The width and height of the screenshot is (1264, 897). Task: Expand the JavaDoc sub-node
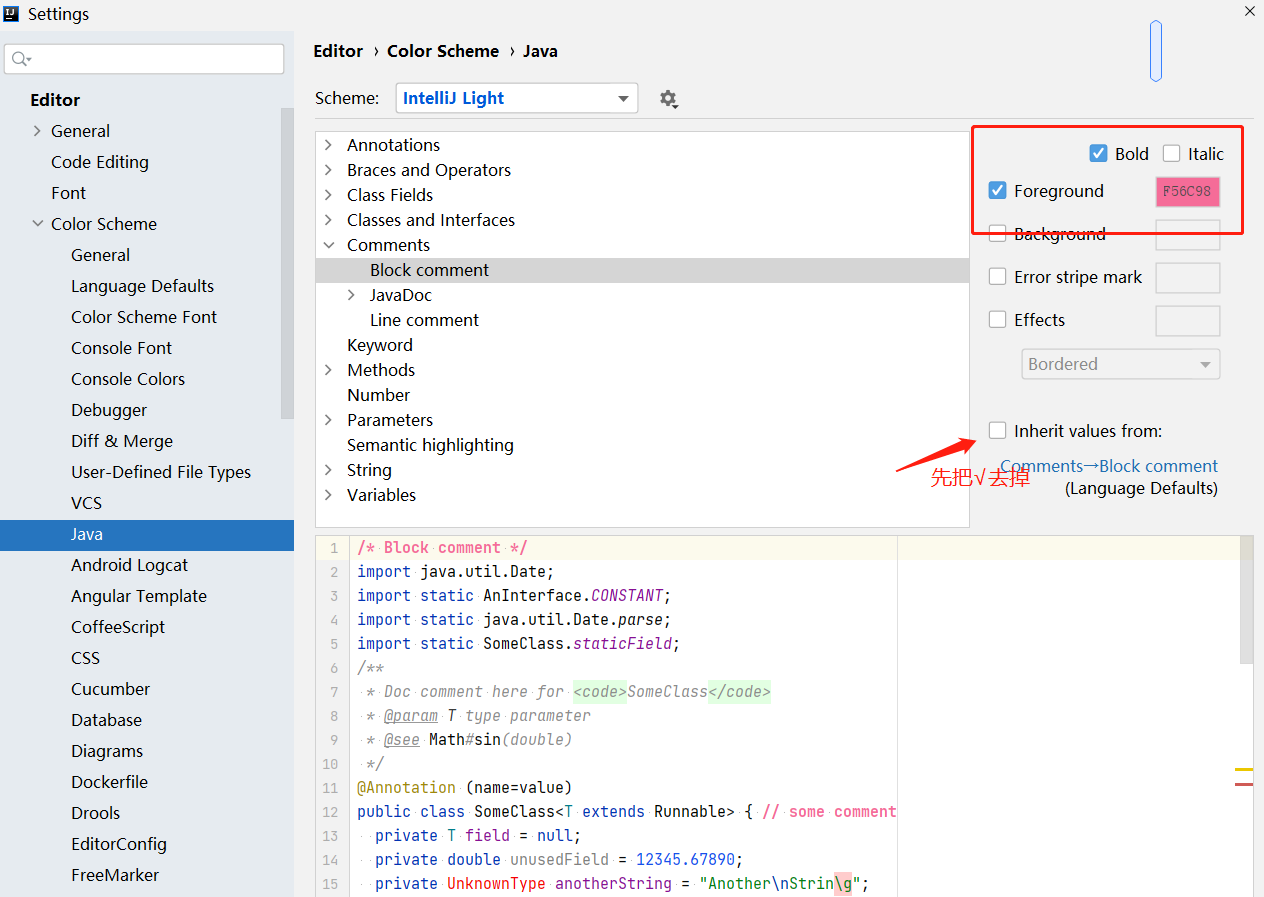click(351, 295)
